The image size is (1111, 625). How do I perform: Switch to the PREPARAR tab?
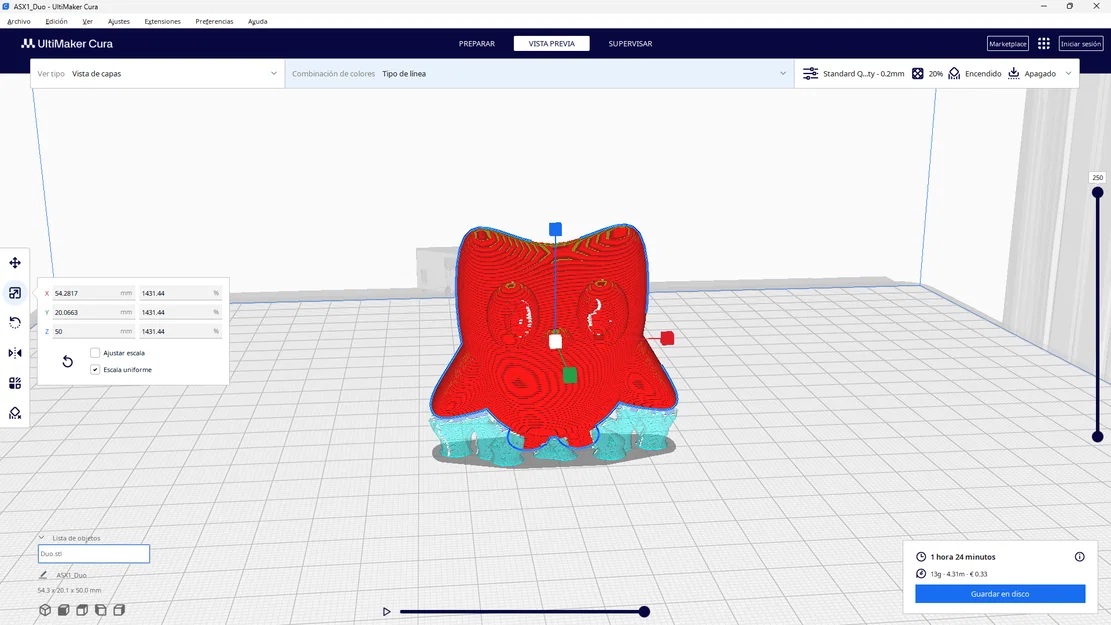(477, 43)
